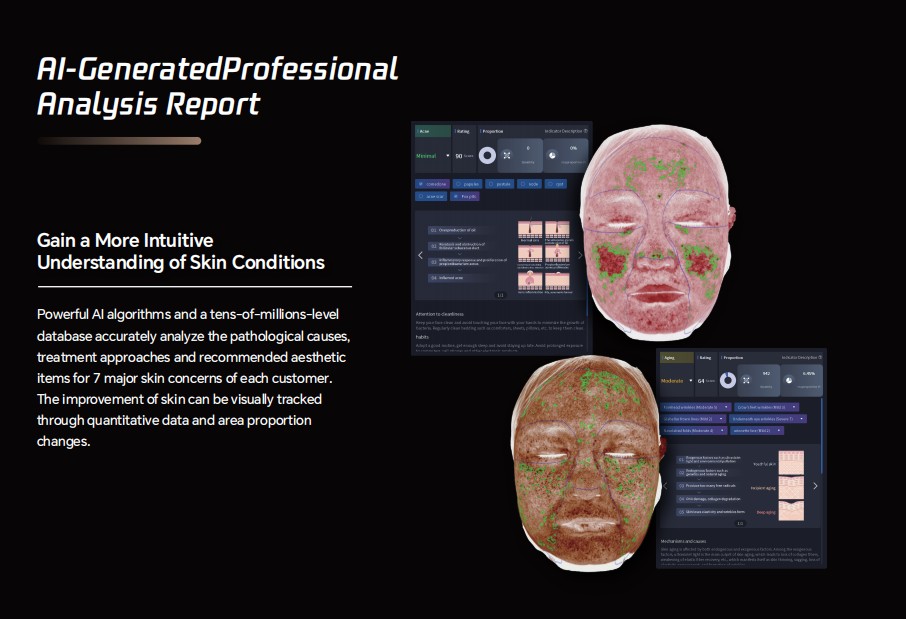
Task: Expand the Forehead wrinkles dropdown
Action: [696, 407]
